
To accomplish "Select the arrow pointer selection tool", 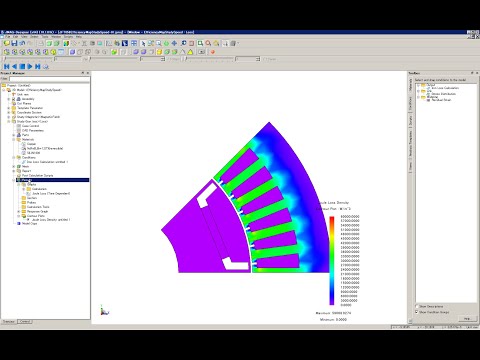I will point(143,43).
